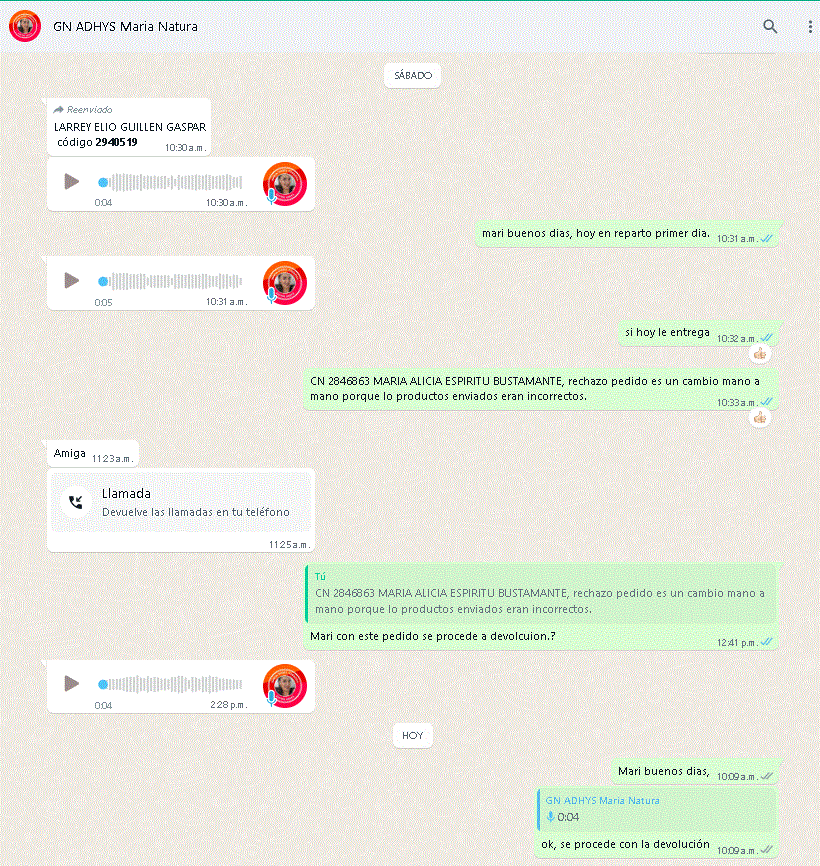Click the HOY date separator chip
820x866 pixels.
pyautogui.click(x=412, y=736)
